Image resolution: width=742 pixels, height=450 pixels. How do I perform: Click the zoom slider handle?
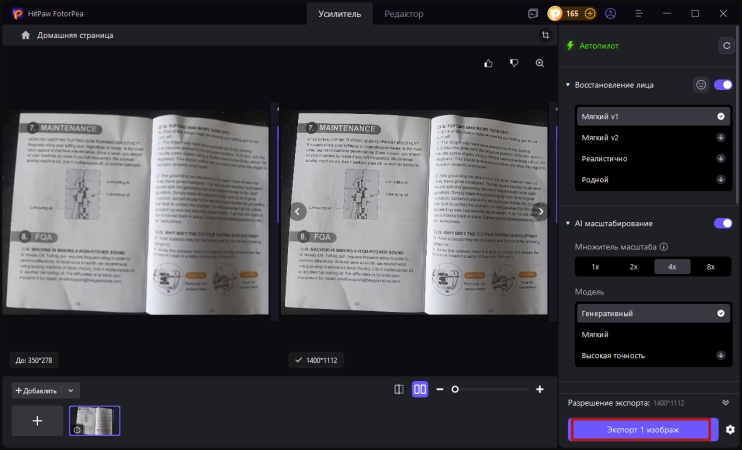(455, 389)
